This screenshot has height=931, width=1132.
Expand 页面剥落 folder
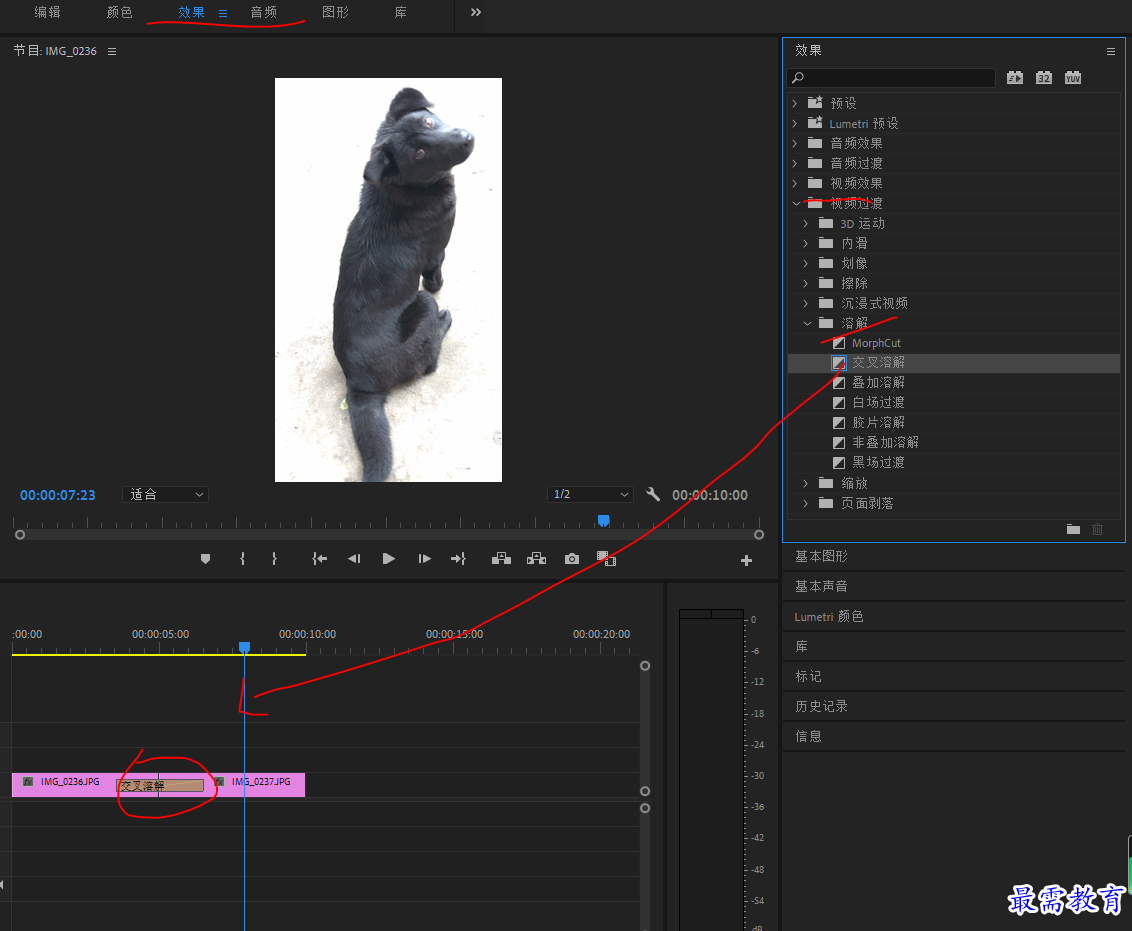806,503
